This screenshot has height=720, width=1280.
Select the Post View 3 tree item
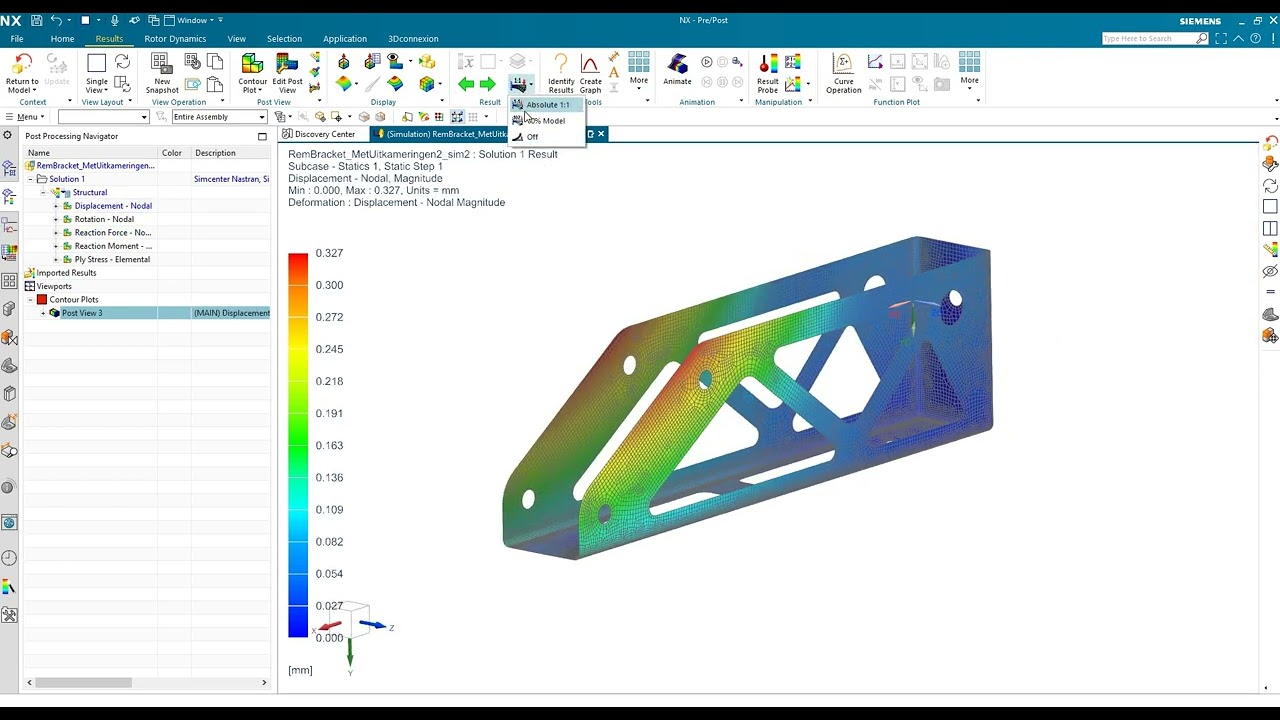[x=82, y=313]
